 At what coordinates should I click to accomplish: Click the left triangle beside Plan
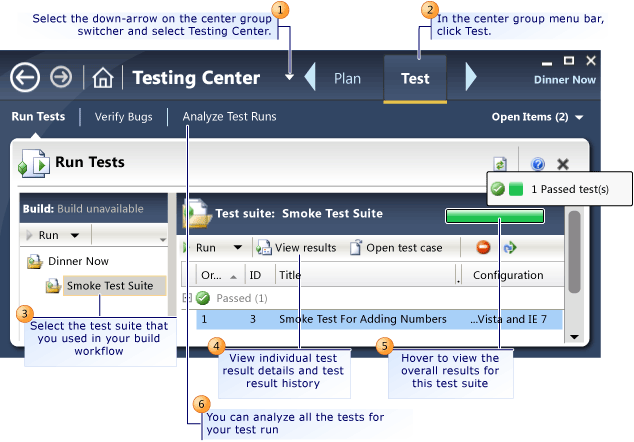tap(310, 77)
